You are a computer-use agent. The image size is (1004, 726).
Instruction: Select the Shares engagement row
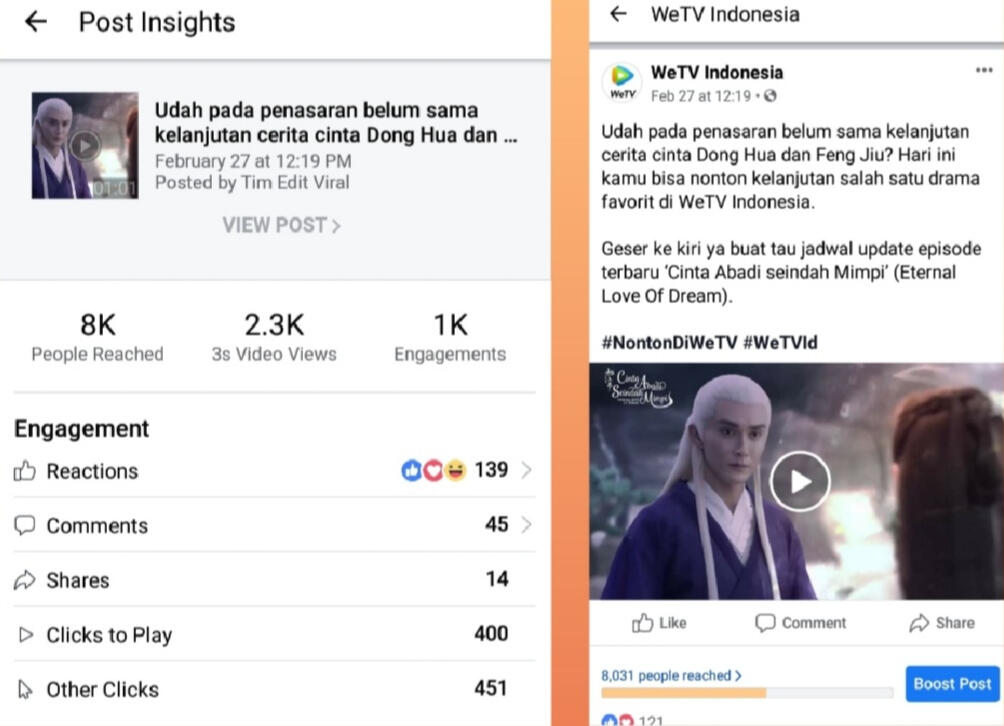tap(274, 579)
